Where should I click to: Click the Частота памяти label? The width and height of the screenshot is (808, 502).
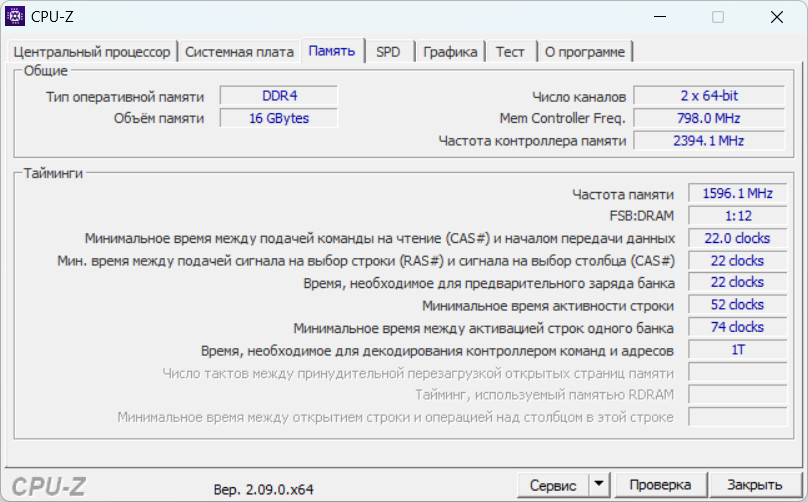tap(622, 194)
